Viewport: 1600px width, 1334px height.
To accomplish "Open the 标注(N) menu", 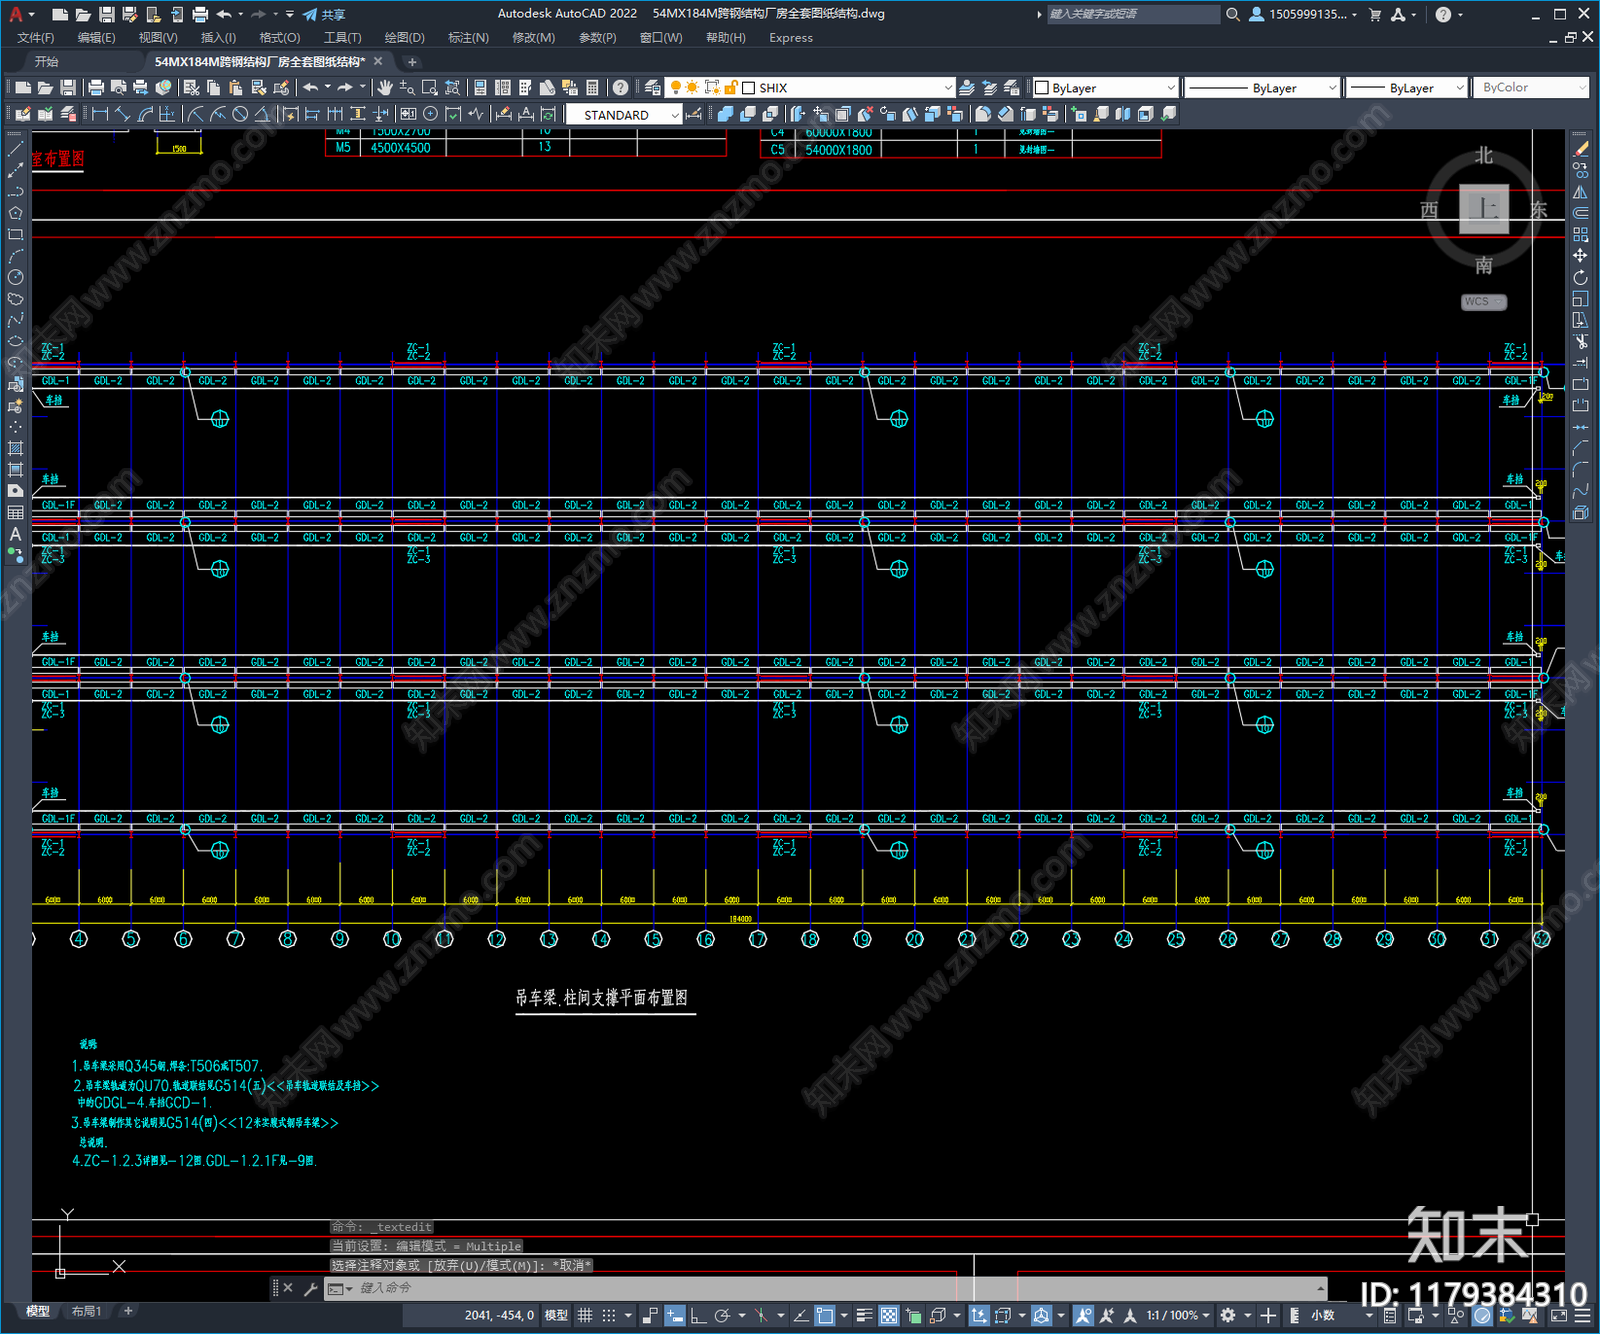I will (468, 38).
